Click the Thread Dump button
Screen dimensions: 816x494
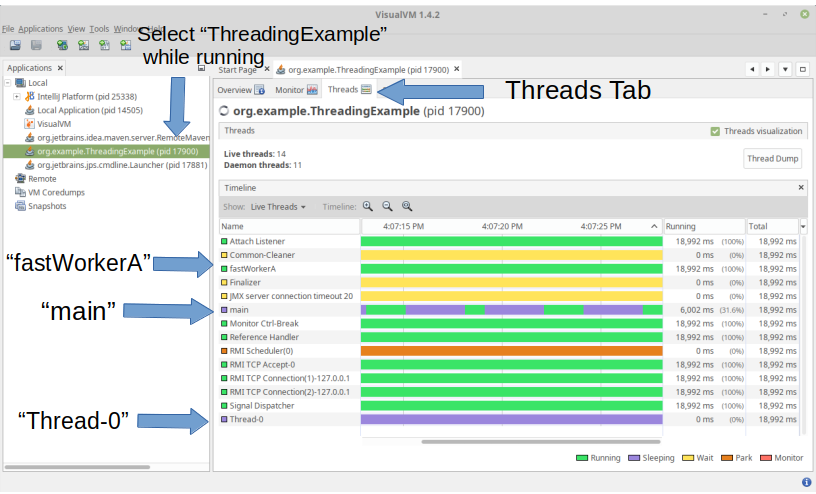pos(772,159)
